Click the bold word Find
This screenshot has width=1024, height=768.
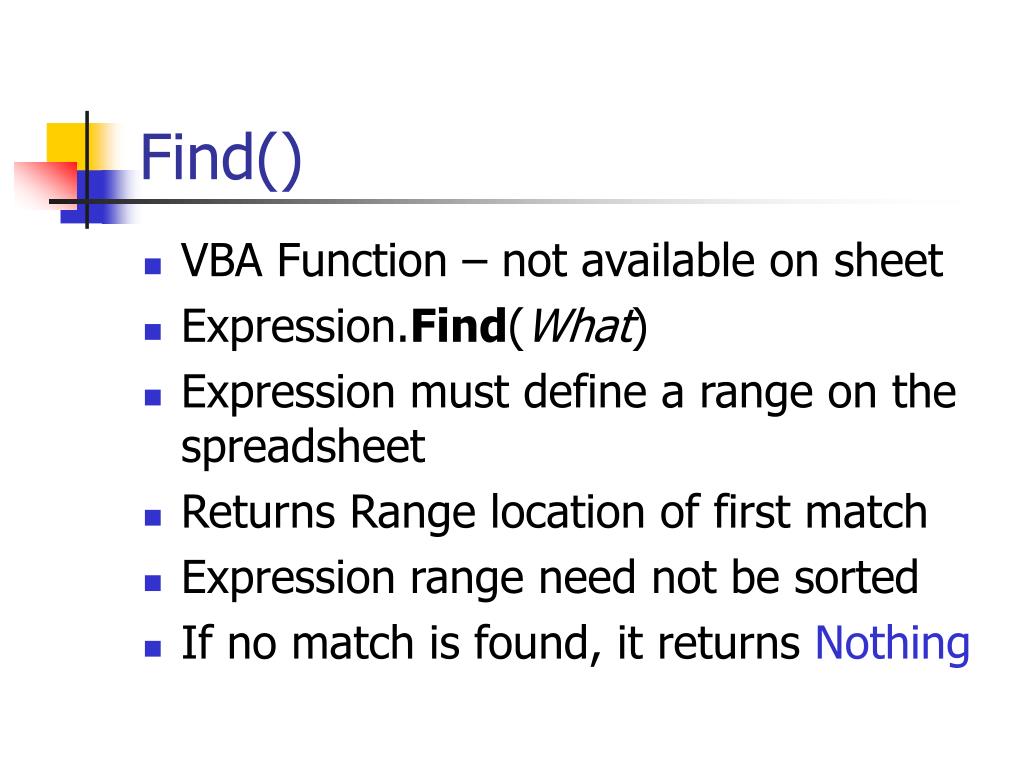[x=458, y=326]
